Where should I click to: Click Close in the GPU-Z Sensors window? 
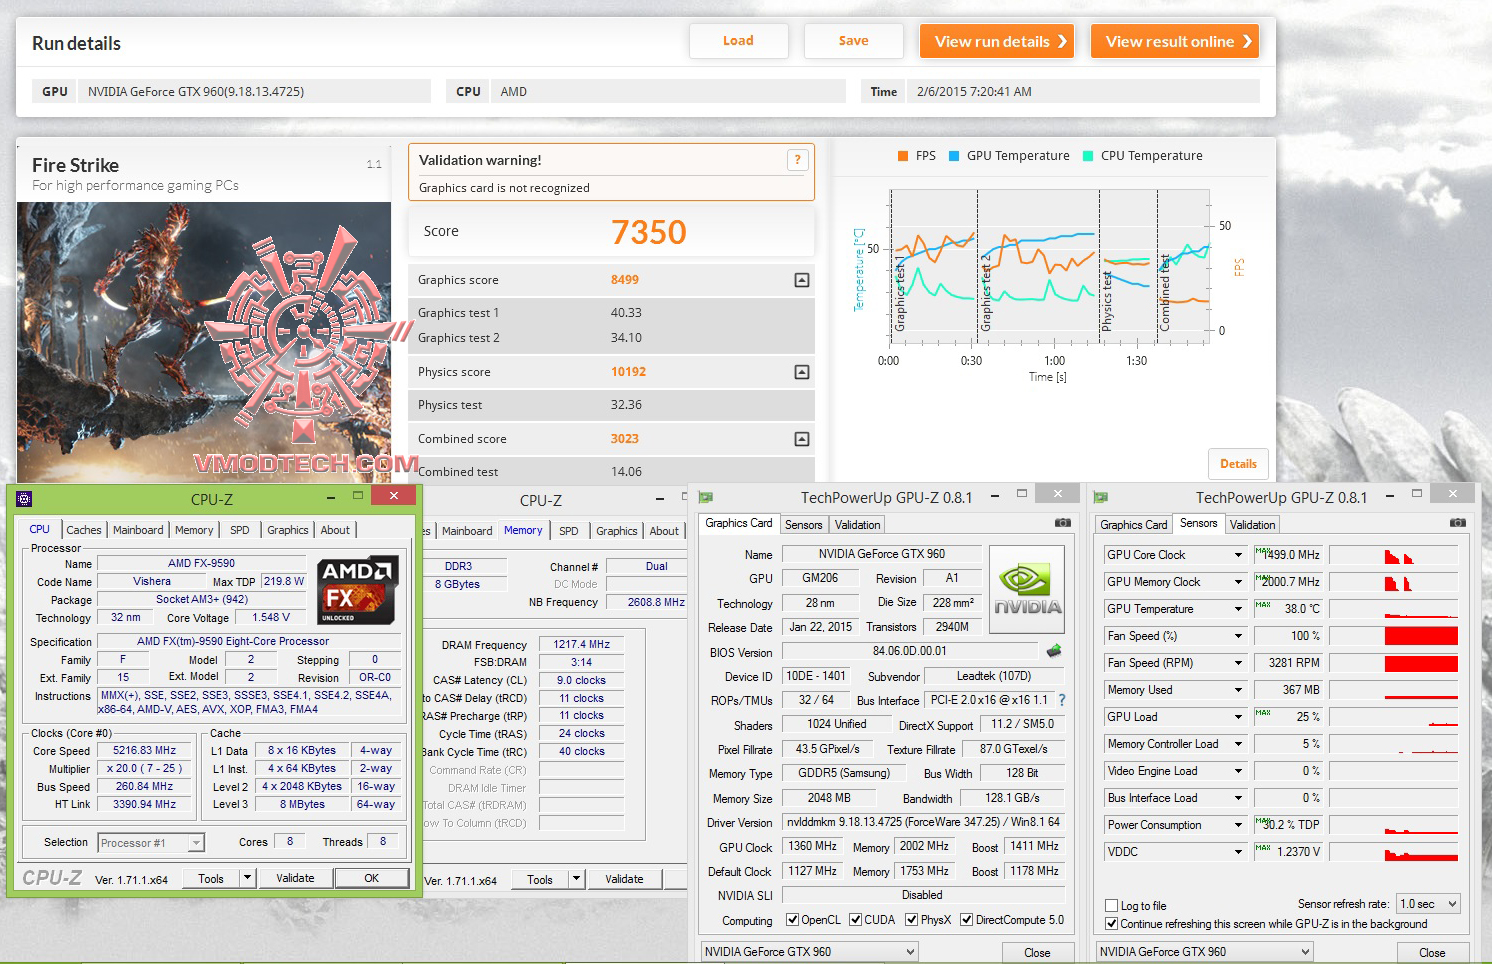coord(1432,953)
